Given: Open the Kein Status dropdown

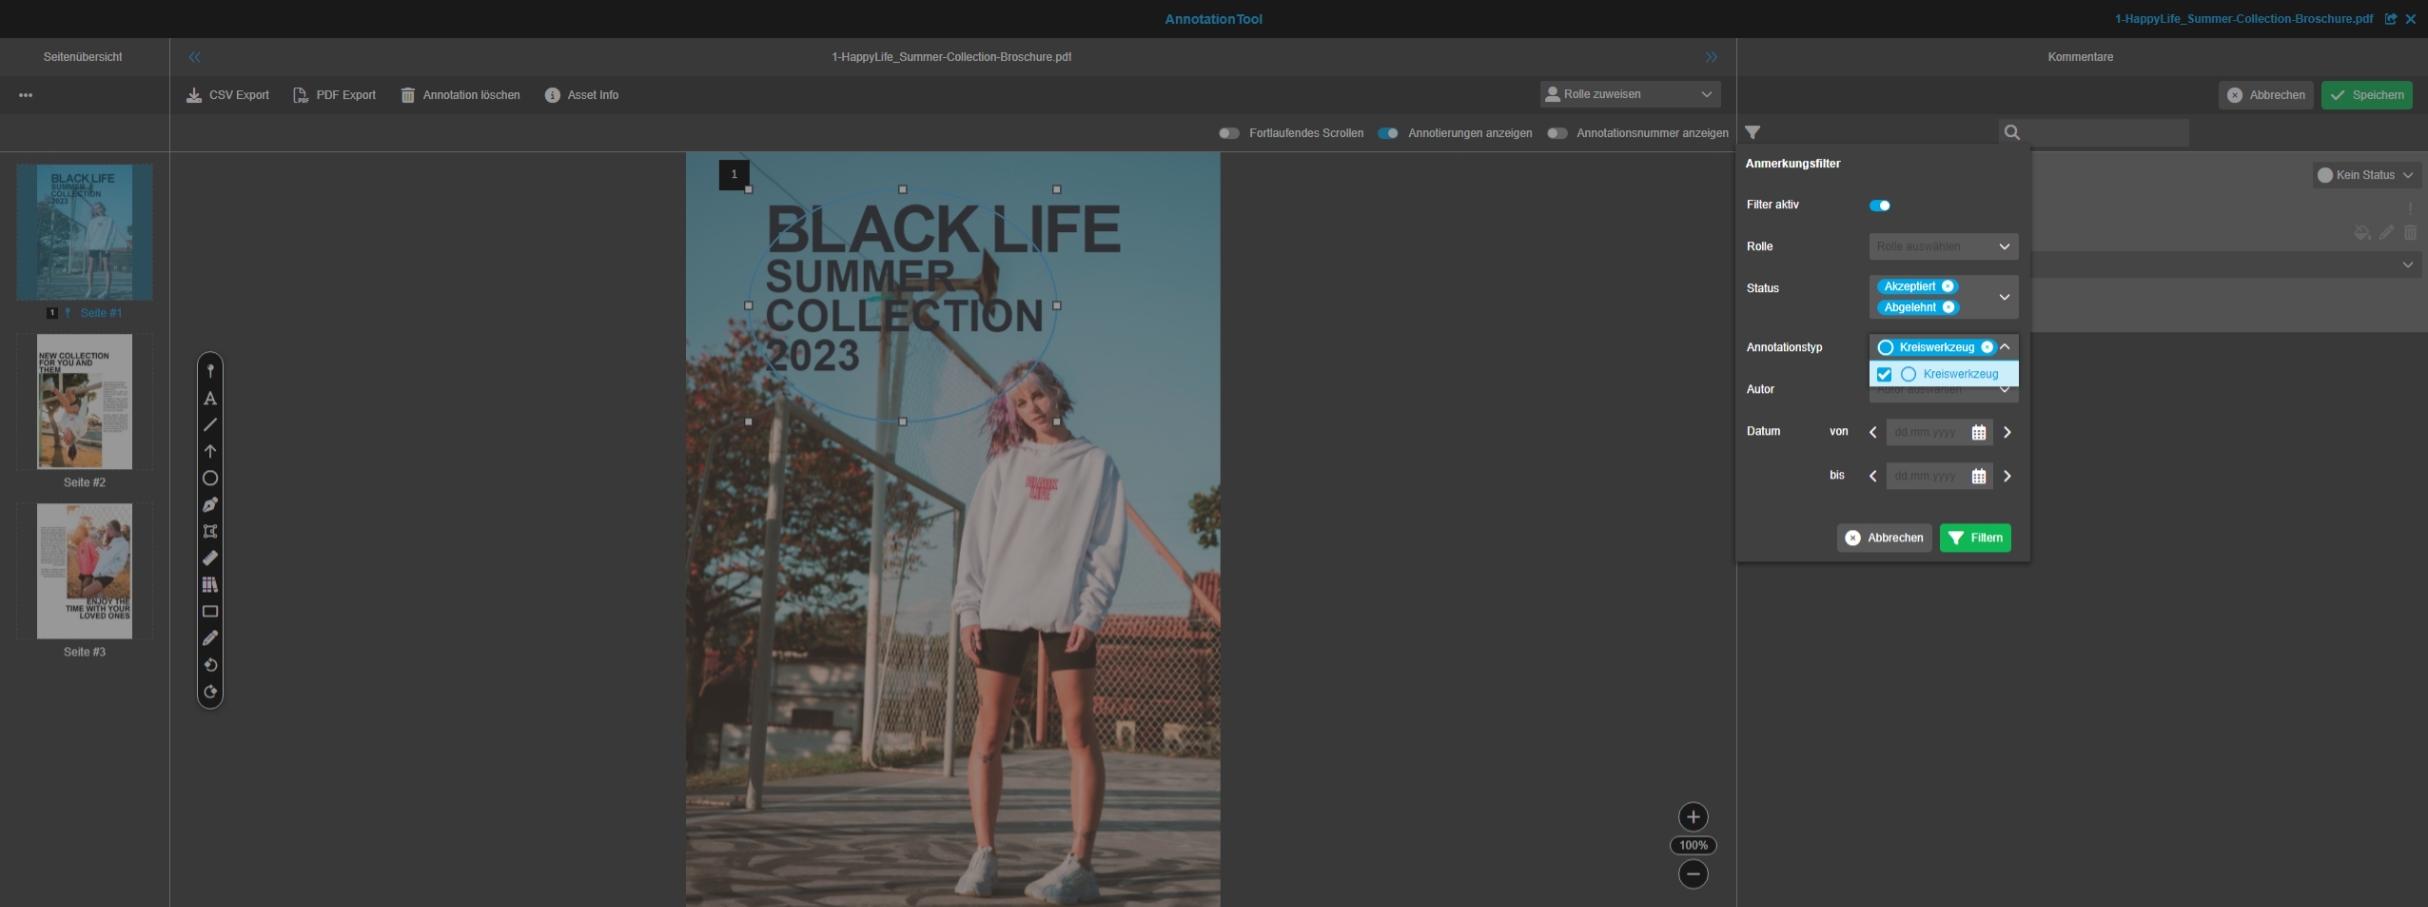Looking at the screenshot, I should pos(2365,175).
